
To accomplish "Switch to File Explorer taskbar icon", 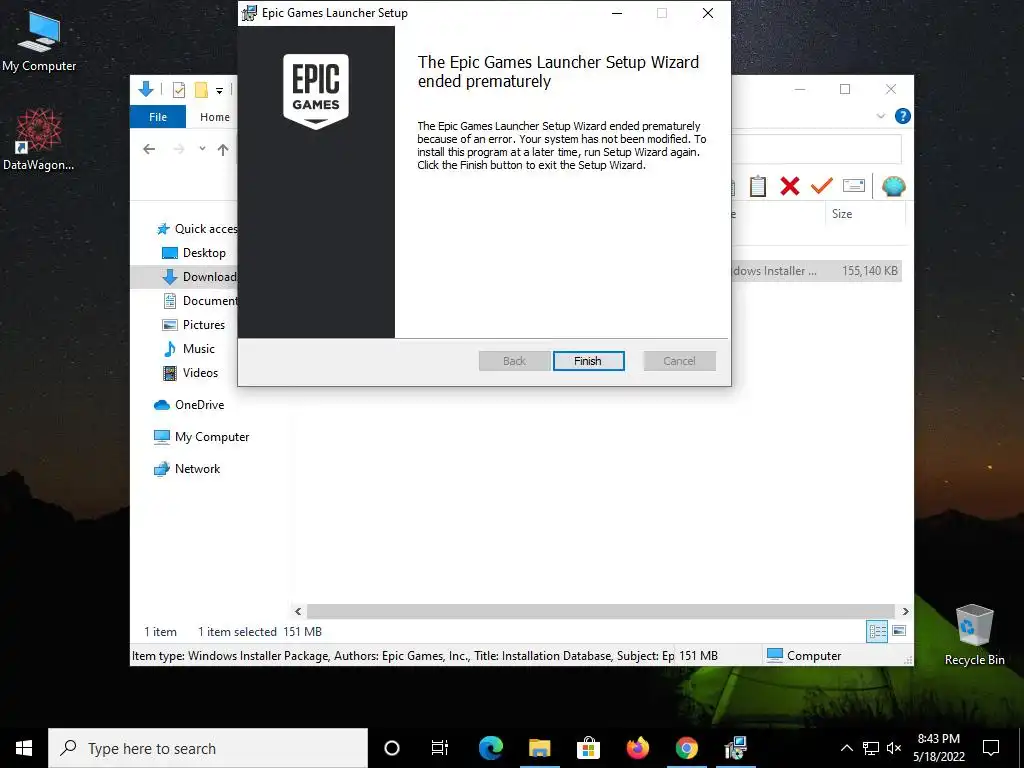I will point(539,748).
